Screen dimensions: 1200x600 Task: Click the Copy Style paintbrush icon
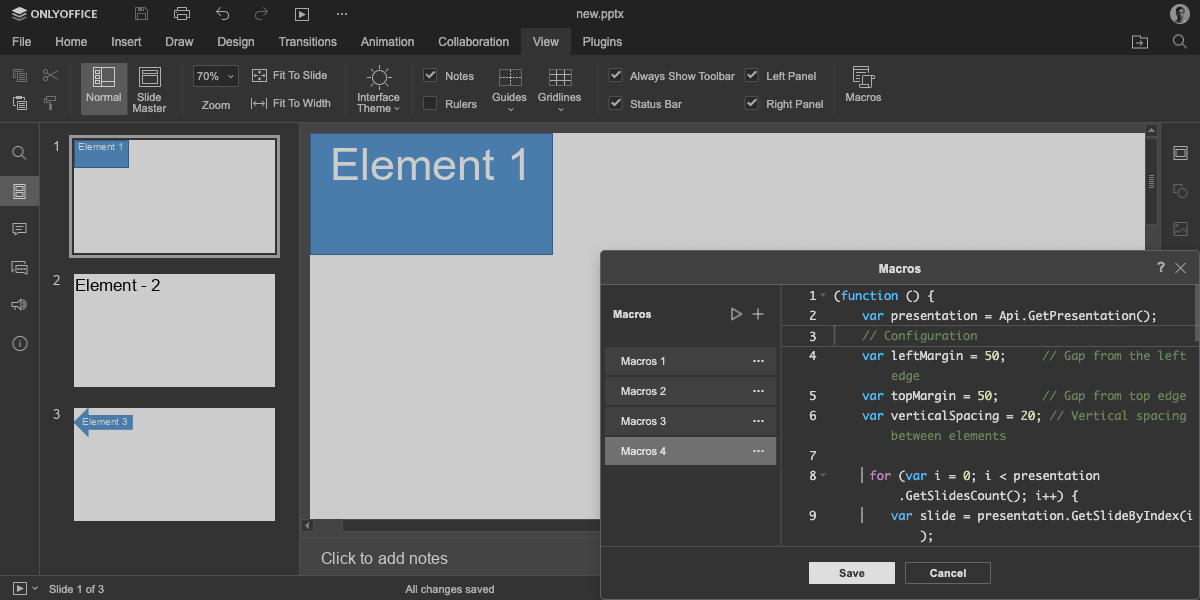coord(50,103)
